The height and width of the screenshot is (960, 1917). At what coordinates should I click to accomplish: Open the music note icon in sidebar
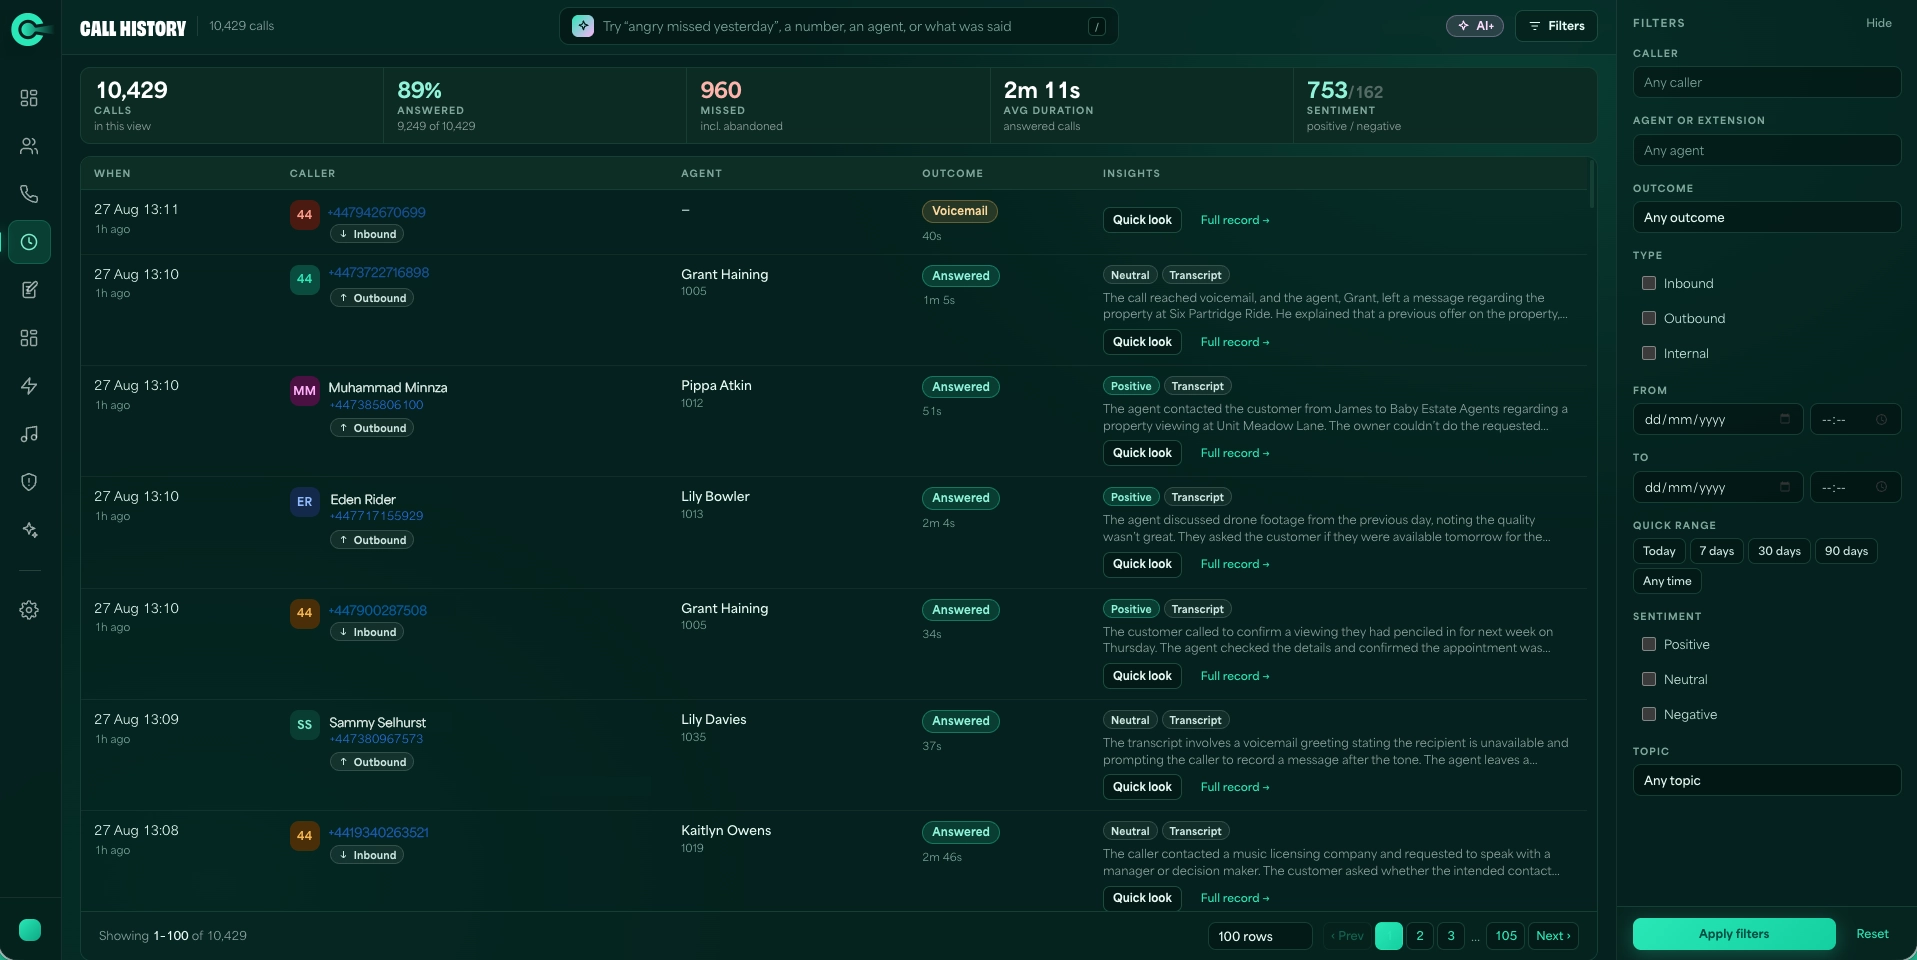coord(29,434)
